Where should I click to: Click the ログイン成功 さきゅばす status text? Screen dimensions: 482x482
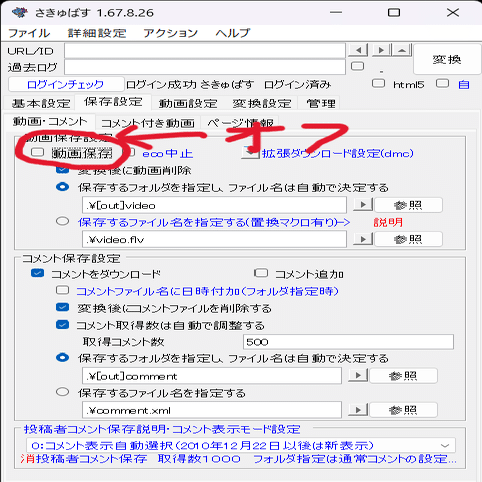[190, 85]
